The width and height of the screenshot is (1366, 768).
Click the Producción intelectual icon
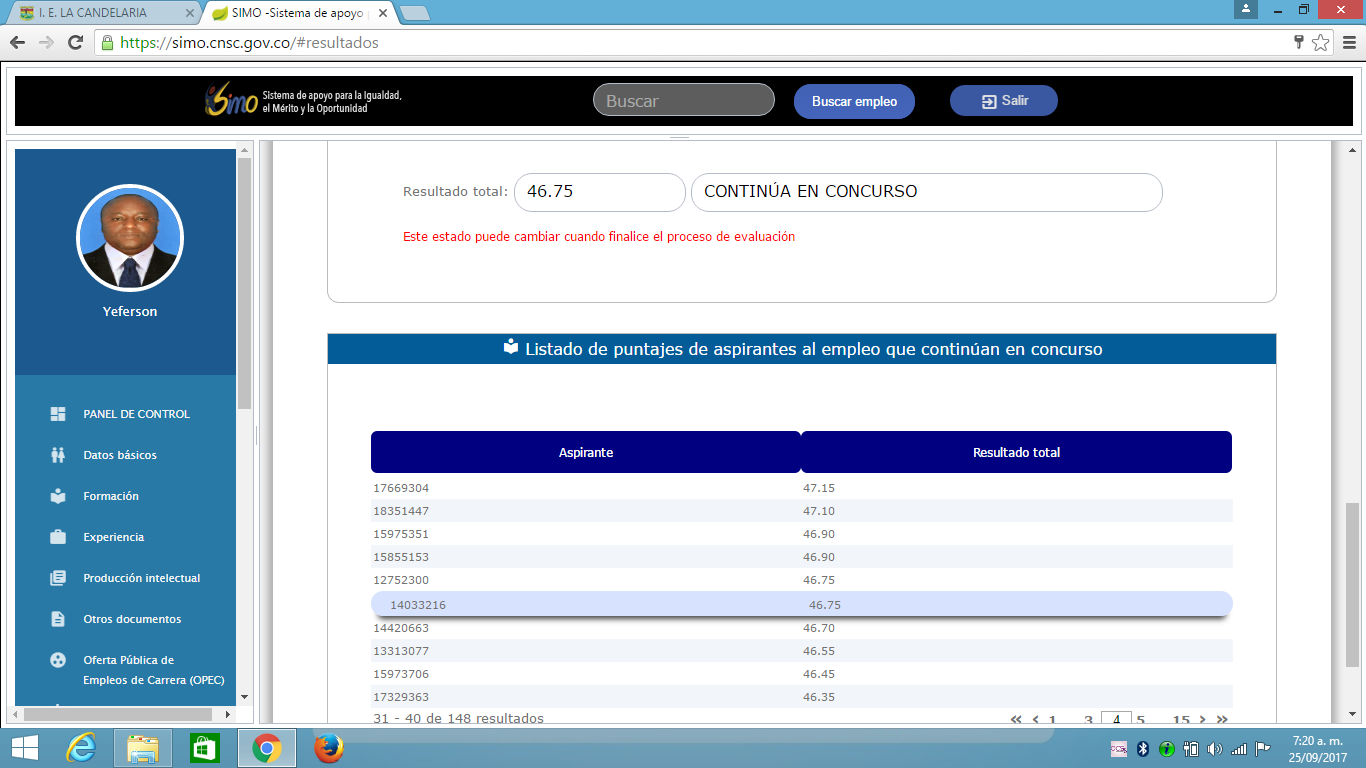pos(58,578)
